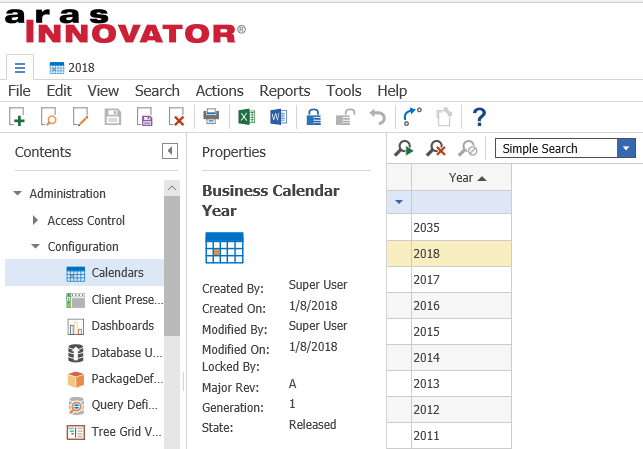Lock the item with the padlock icon
Viewport: 643px width, 449px height.
click(313, 117)
